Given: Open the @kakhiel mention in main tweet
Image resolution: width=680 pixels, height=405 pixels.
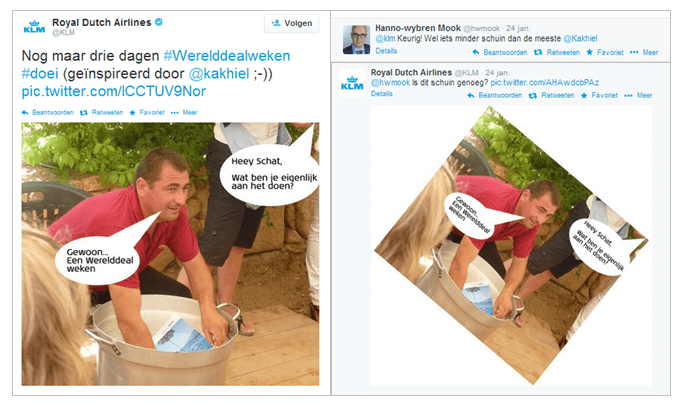Looking at the screenshot, I should (x=219, y=73).
